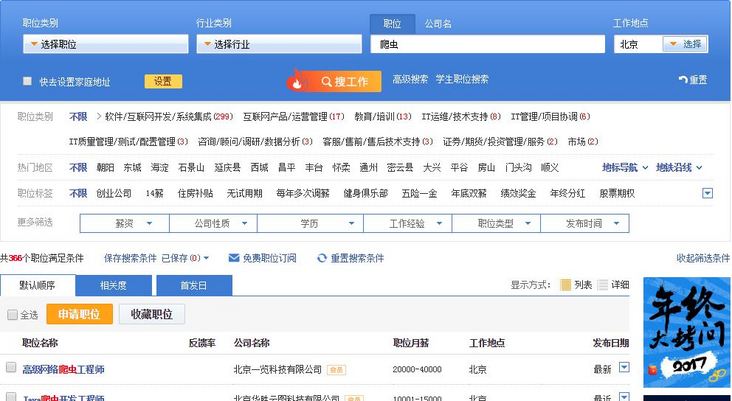Switch display to 列表 list view icon
The width and height of the screenshot is (732, 401).
565,285
